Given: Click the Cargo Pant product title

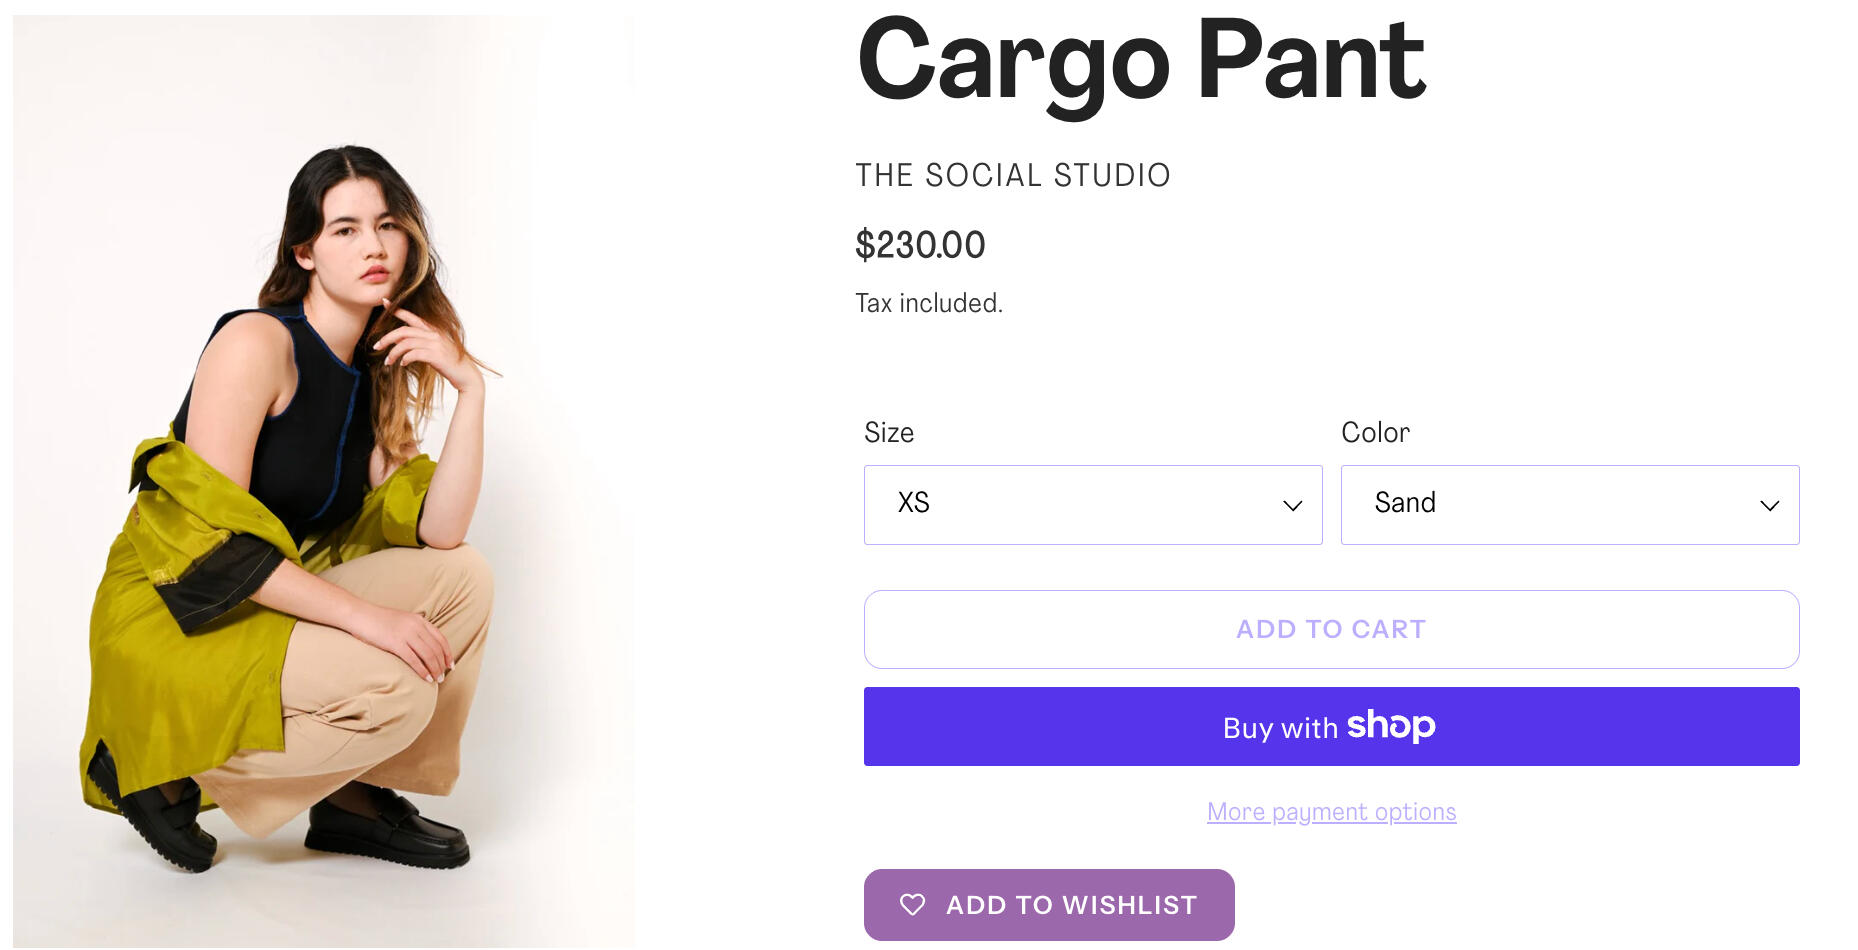Looking at the screenshot, I should (1141, 62).
